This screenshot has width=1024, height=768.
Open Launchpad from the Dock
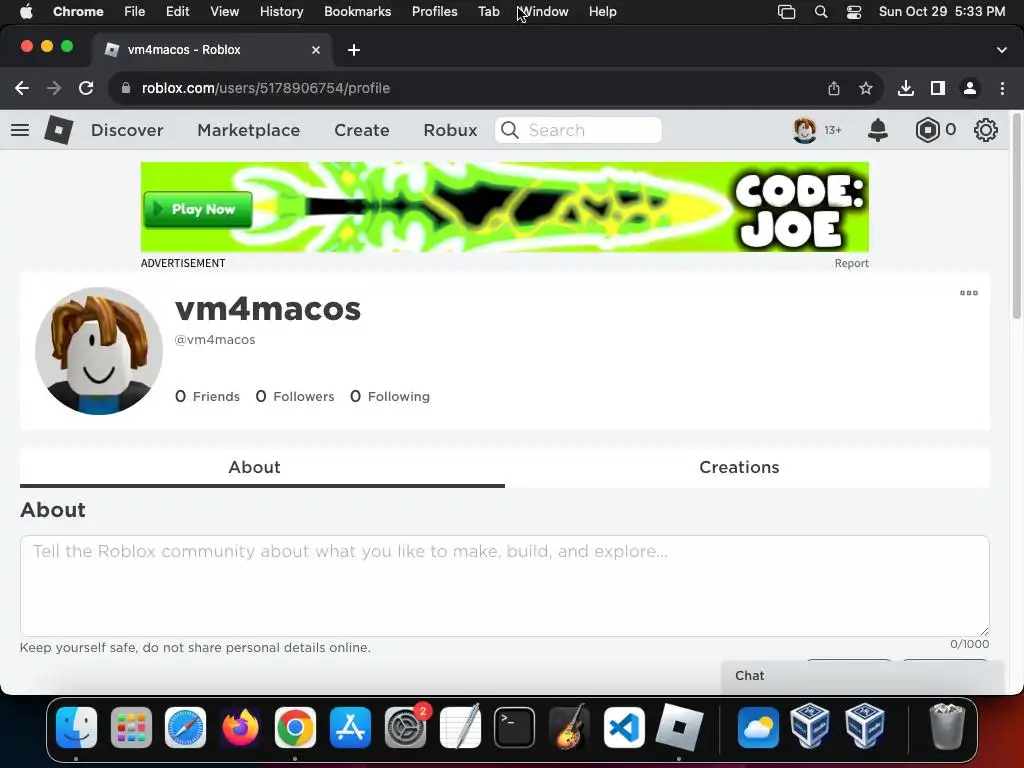131,727
